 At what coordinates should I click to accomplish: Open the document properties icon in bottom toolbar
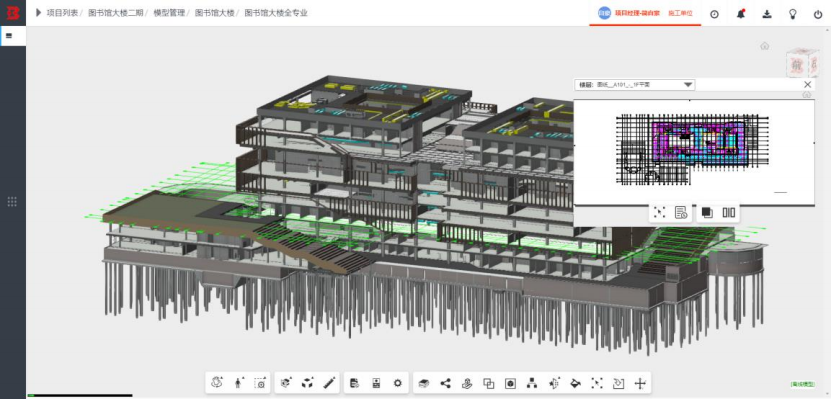(355, 383)
